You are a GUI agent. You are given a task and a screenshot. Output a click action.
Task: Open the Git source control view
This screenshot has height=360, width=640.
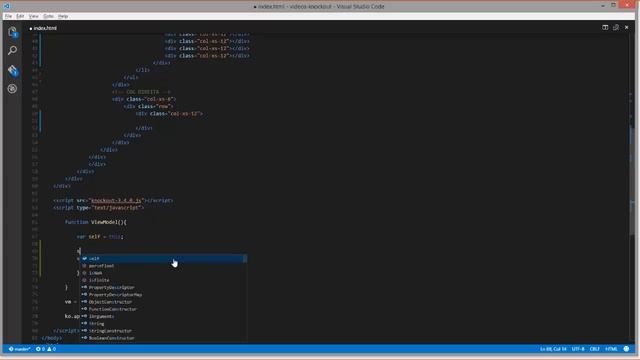[12, 70]
